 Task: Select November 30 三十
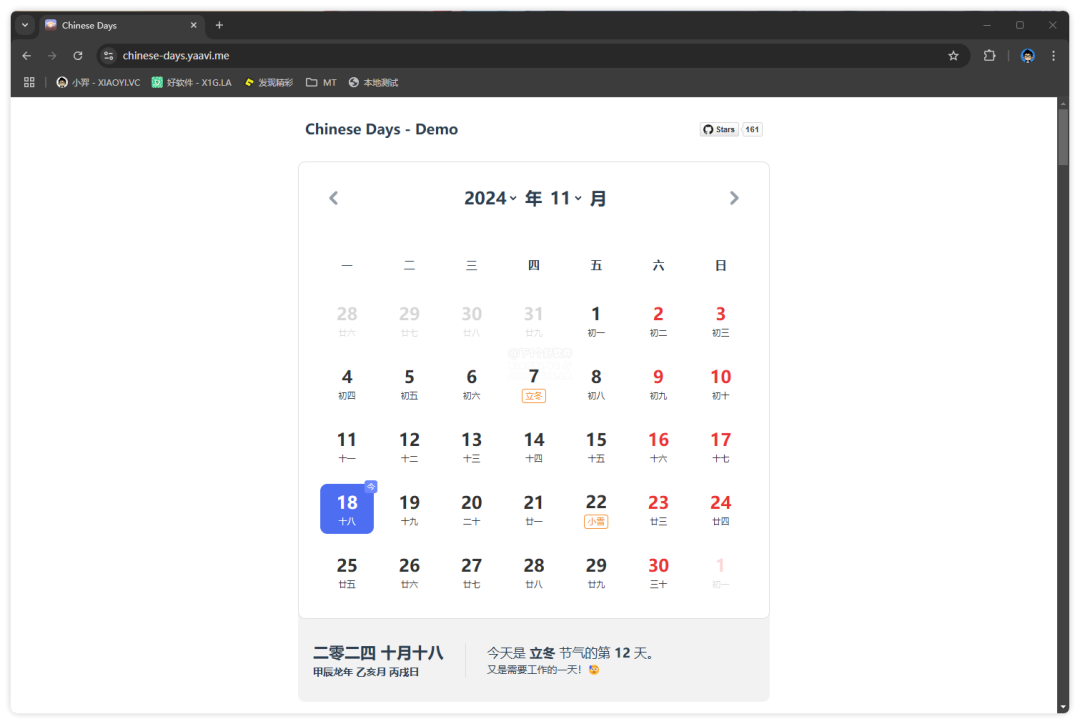(x=658, y=572)
